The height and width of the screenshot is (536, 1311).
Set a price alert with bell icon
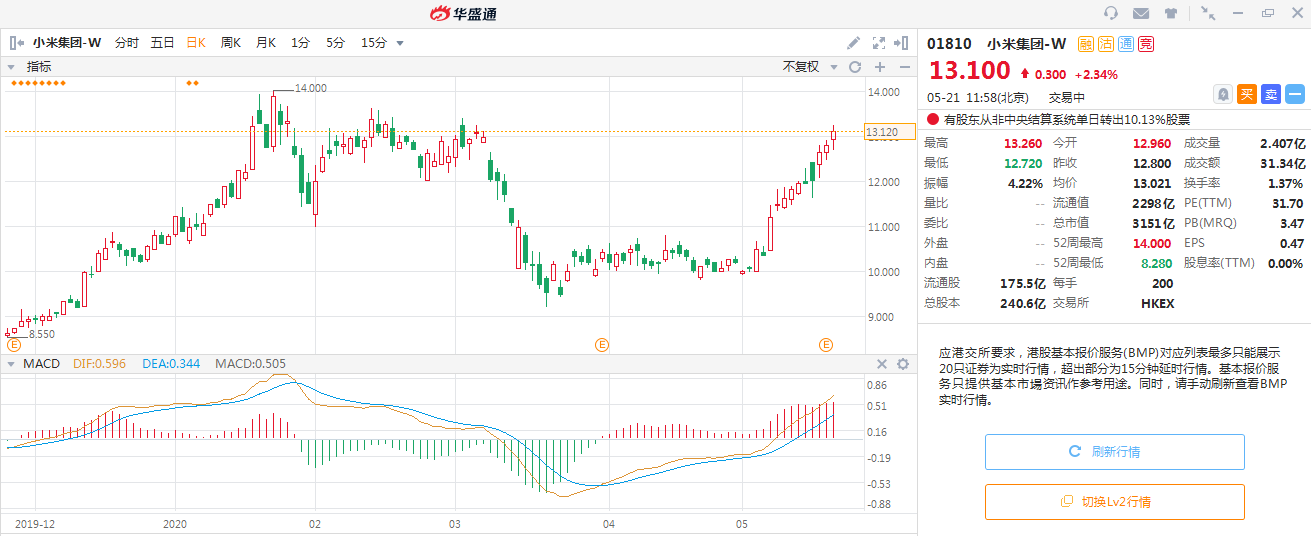(x=1223, y=94)
